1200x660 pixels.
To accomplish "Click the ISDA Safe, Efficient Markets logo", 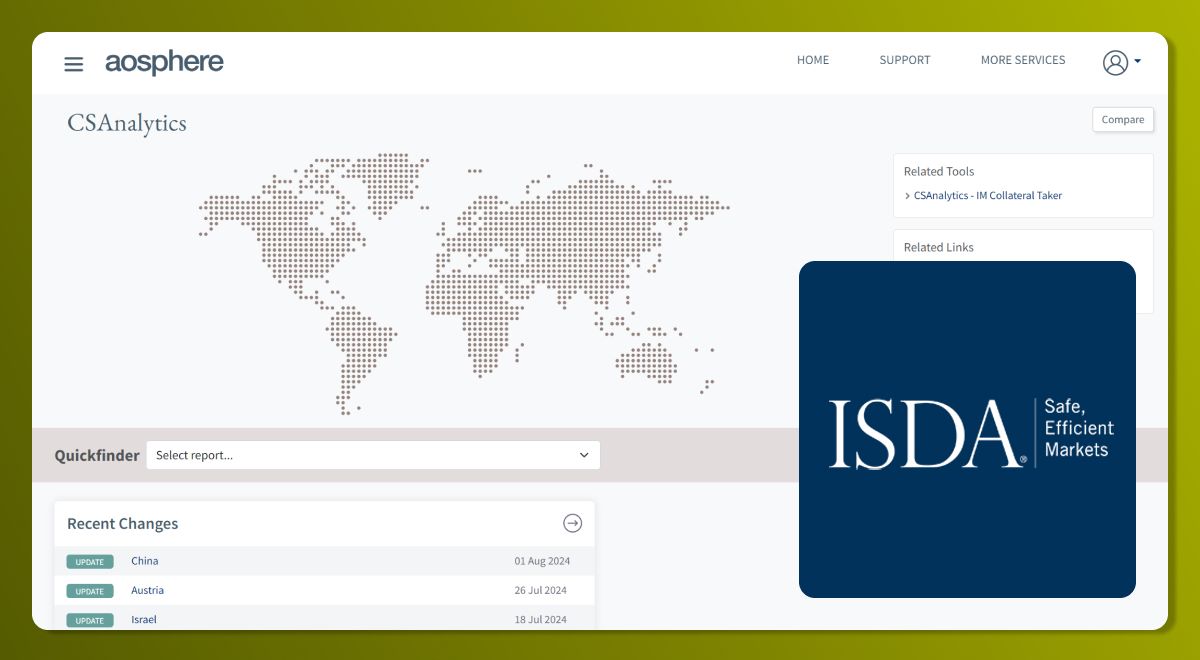I will point(967,431).
